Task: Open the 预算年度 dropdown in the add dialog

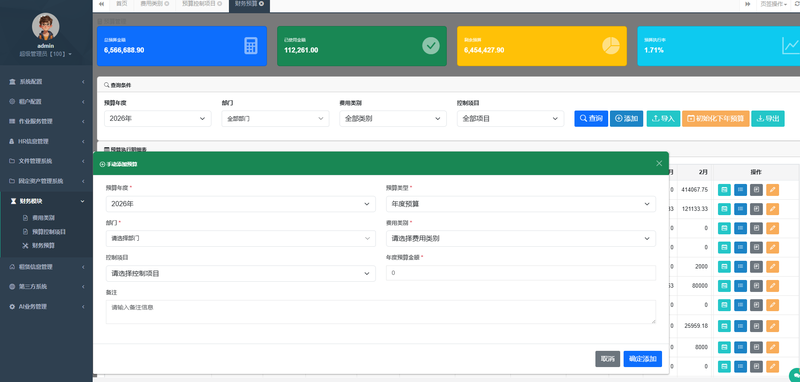Action: [x=240, y=204]
